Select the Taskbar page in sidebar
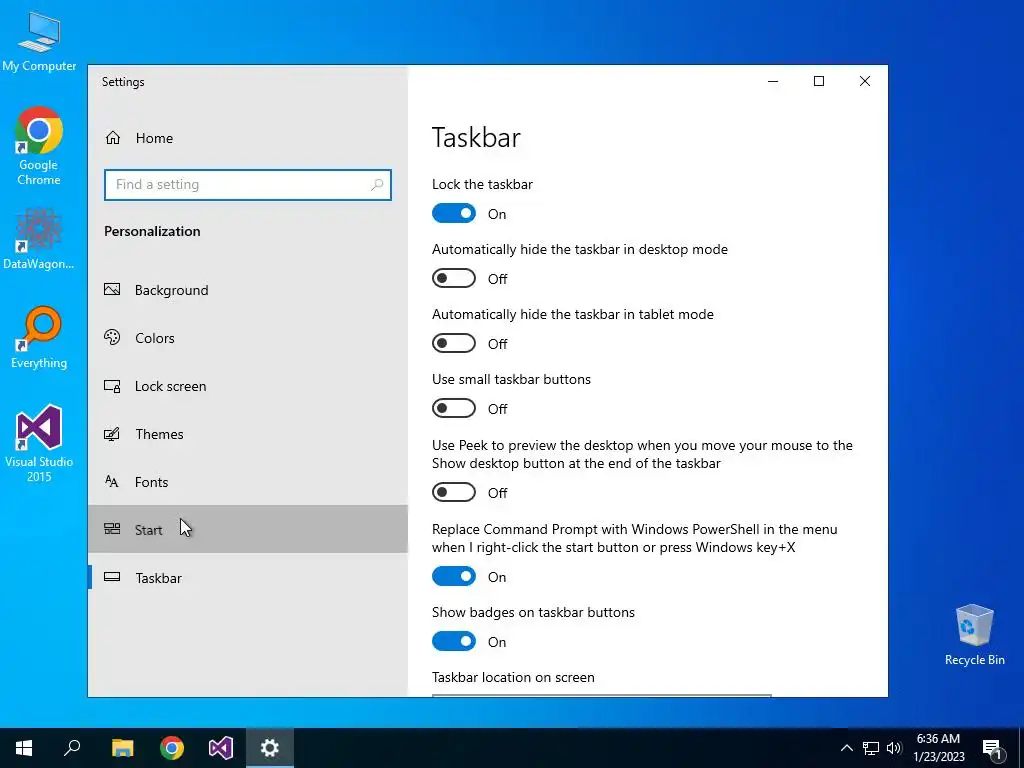This screenshot has width=1024, height=768. (x=248, y=578)
